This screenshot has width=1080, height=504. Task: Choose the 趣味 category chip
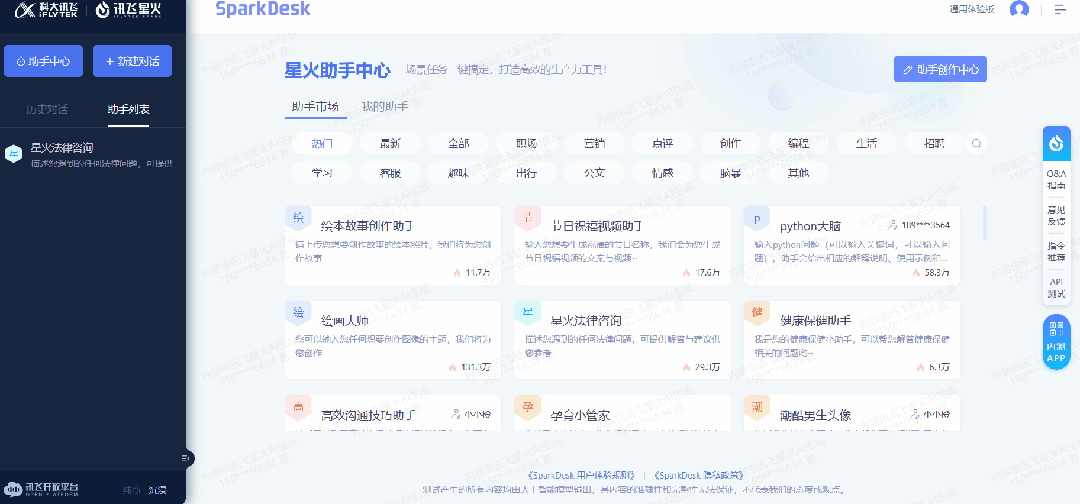[459, 173]
